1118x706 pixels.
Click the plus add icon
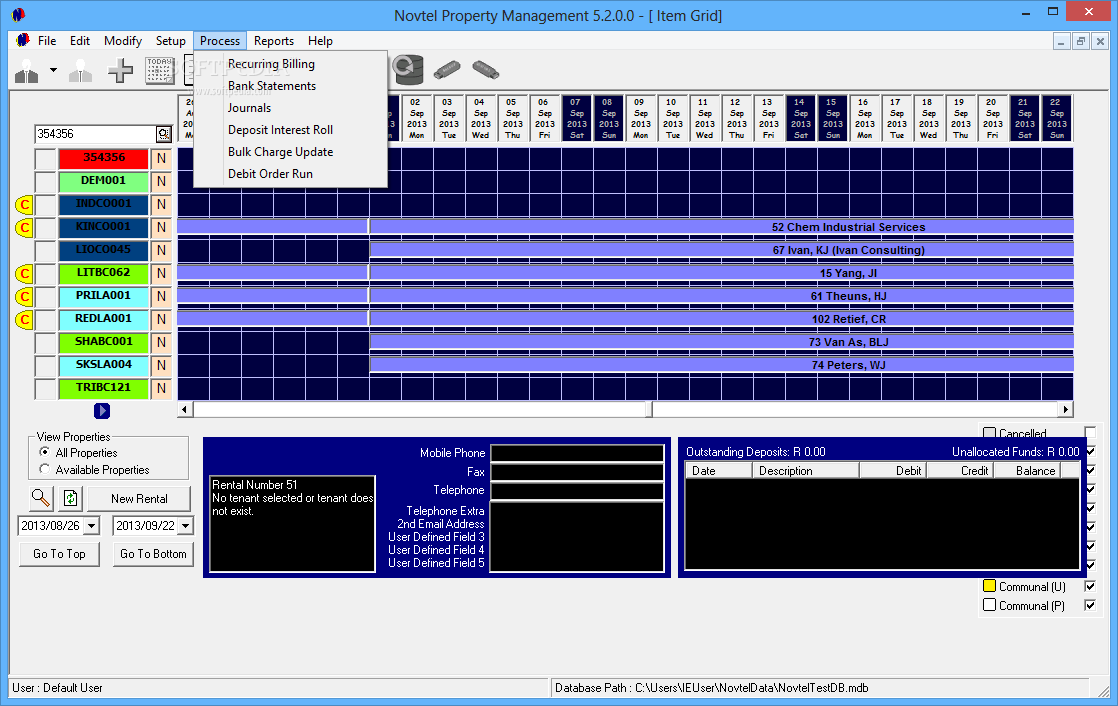click(x=120, y=70)
